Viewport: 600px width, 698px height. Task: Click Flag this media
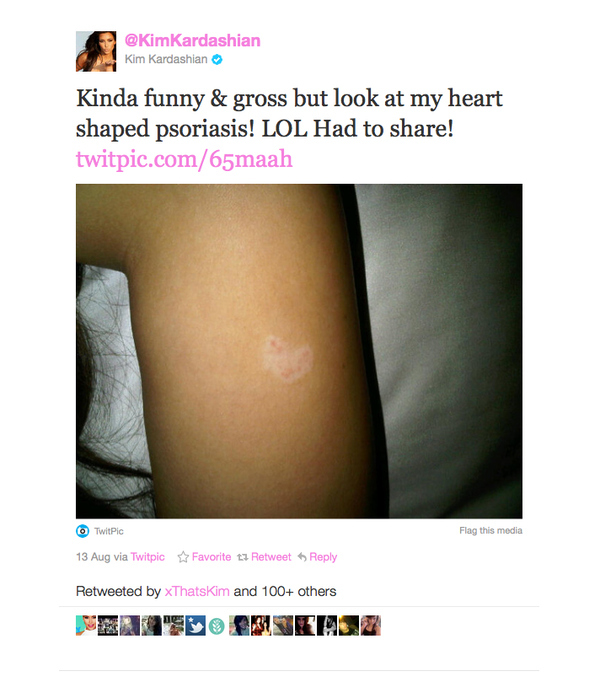(x=491, y=531)
